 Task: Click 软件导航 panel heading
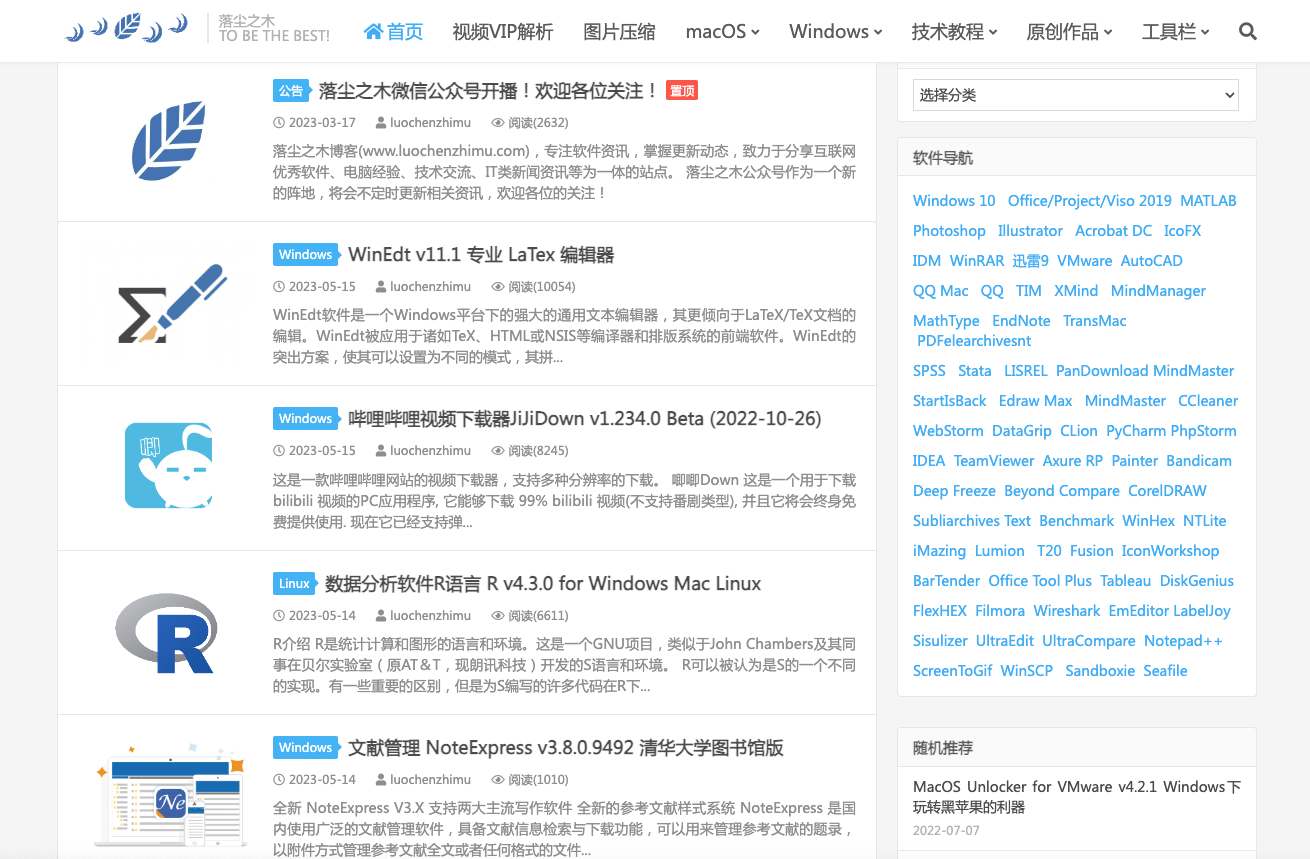[x=943, y=158]
